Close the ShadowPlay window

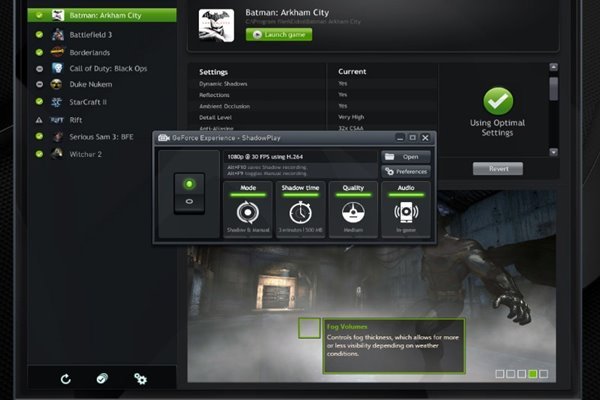(425, 138)
